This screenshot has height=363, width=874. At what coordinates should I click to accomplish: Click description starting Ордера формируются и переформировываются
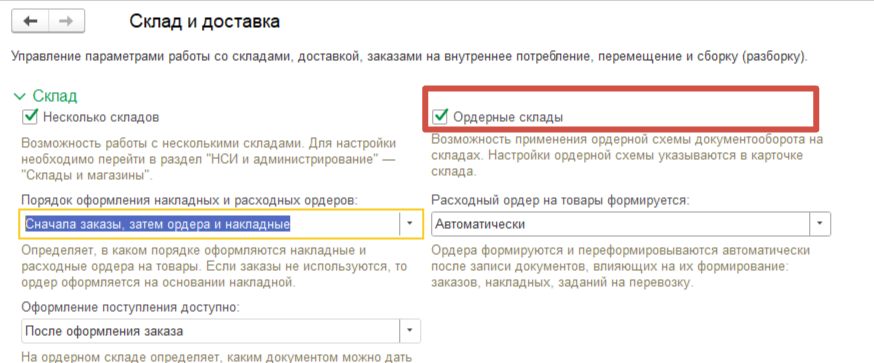click(621, 266)
